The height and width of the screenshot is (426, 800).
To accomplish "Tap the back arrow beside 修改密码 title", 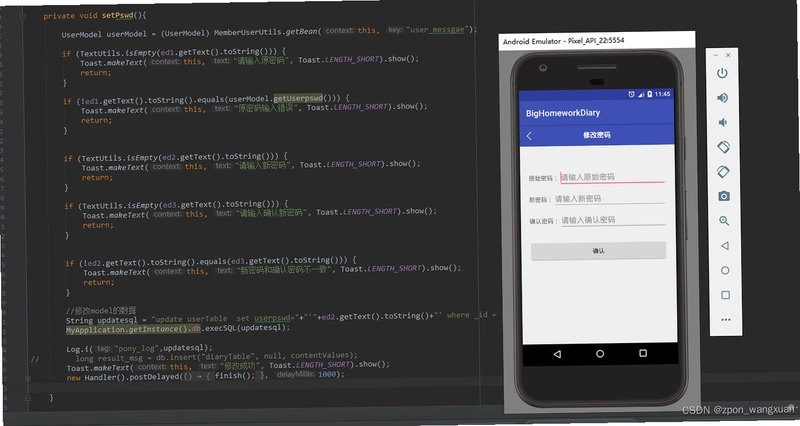I will tap(529, 136).
